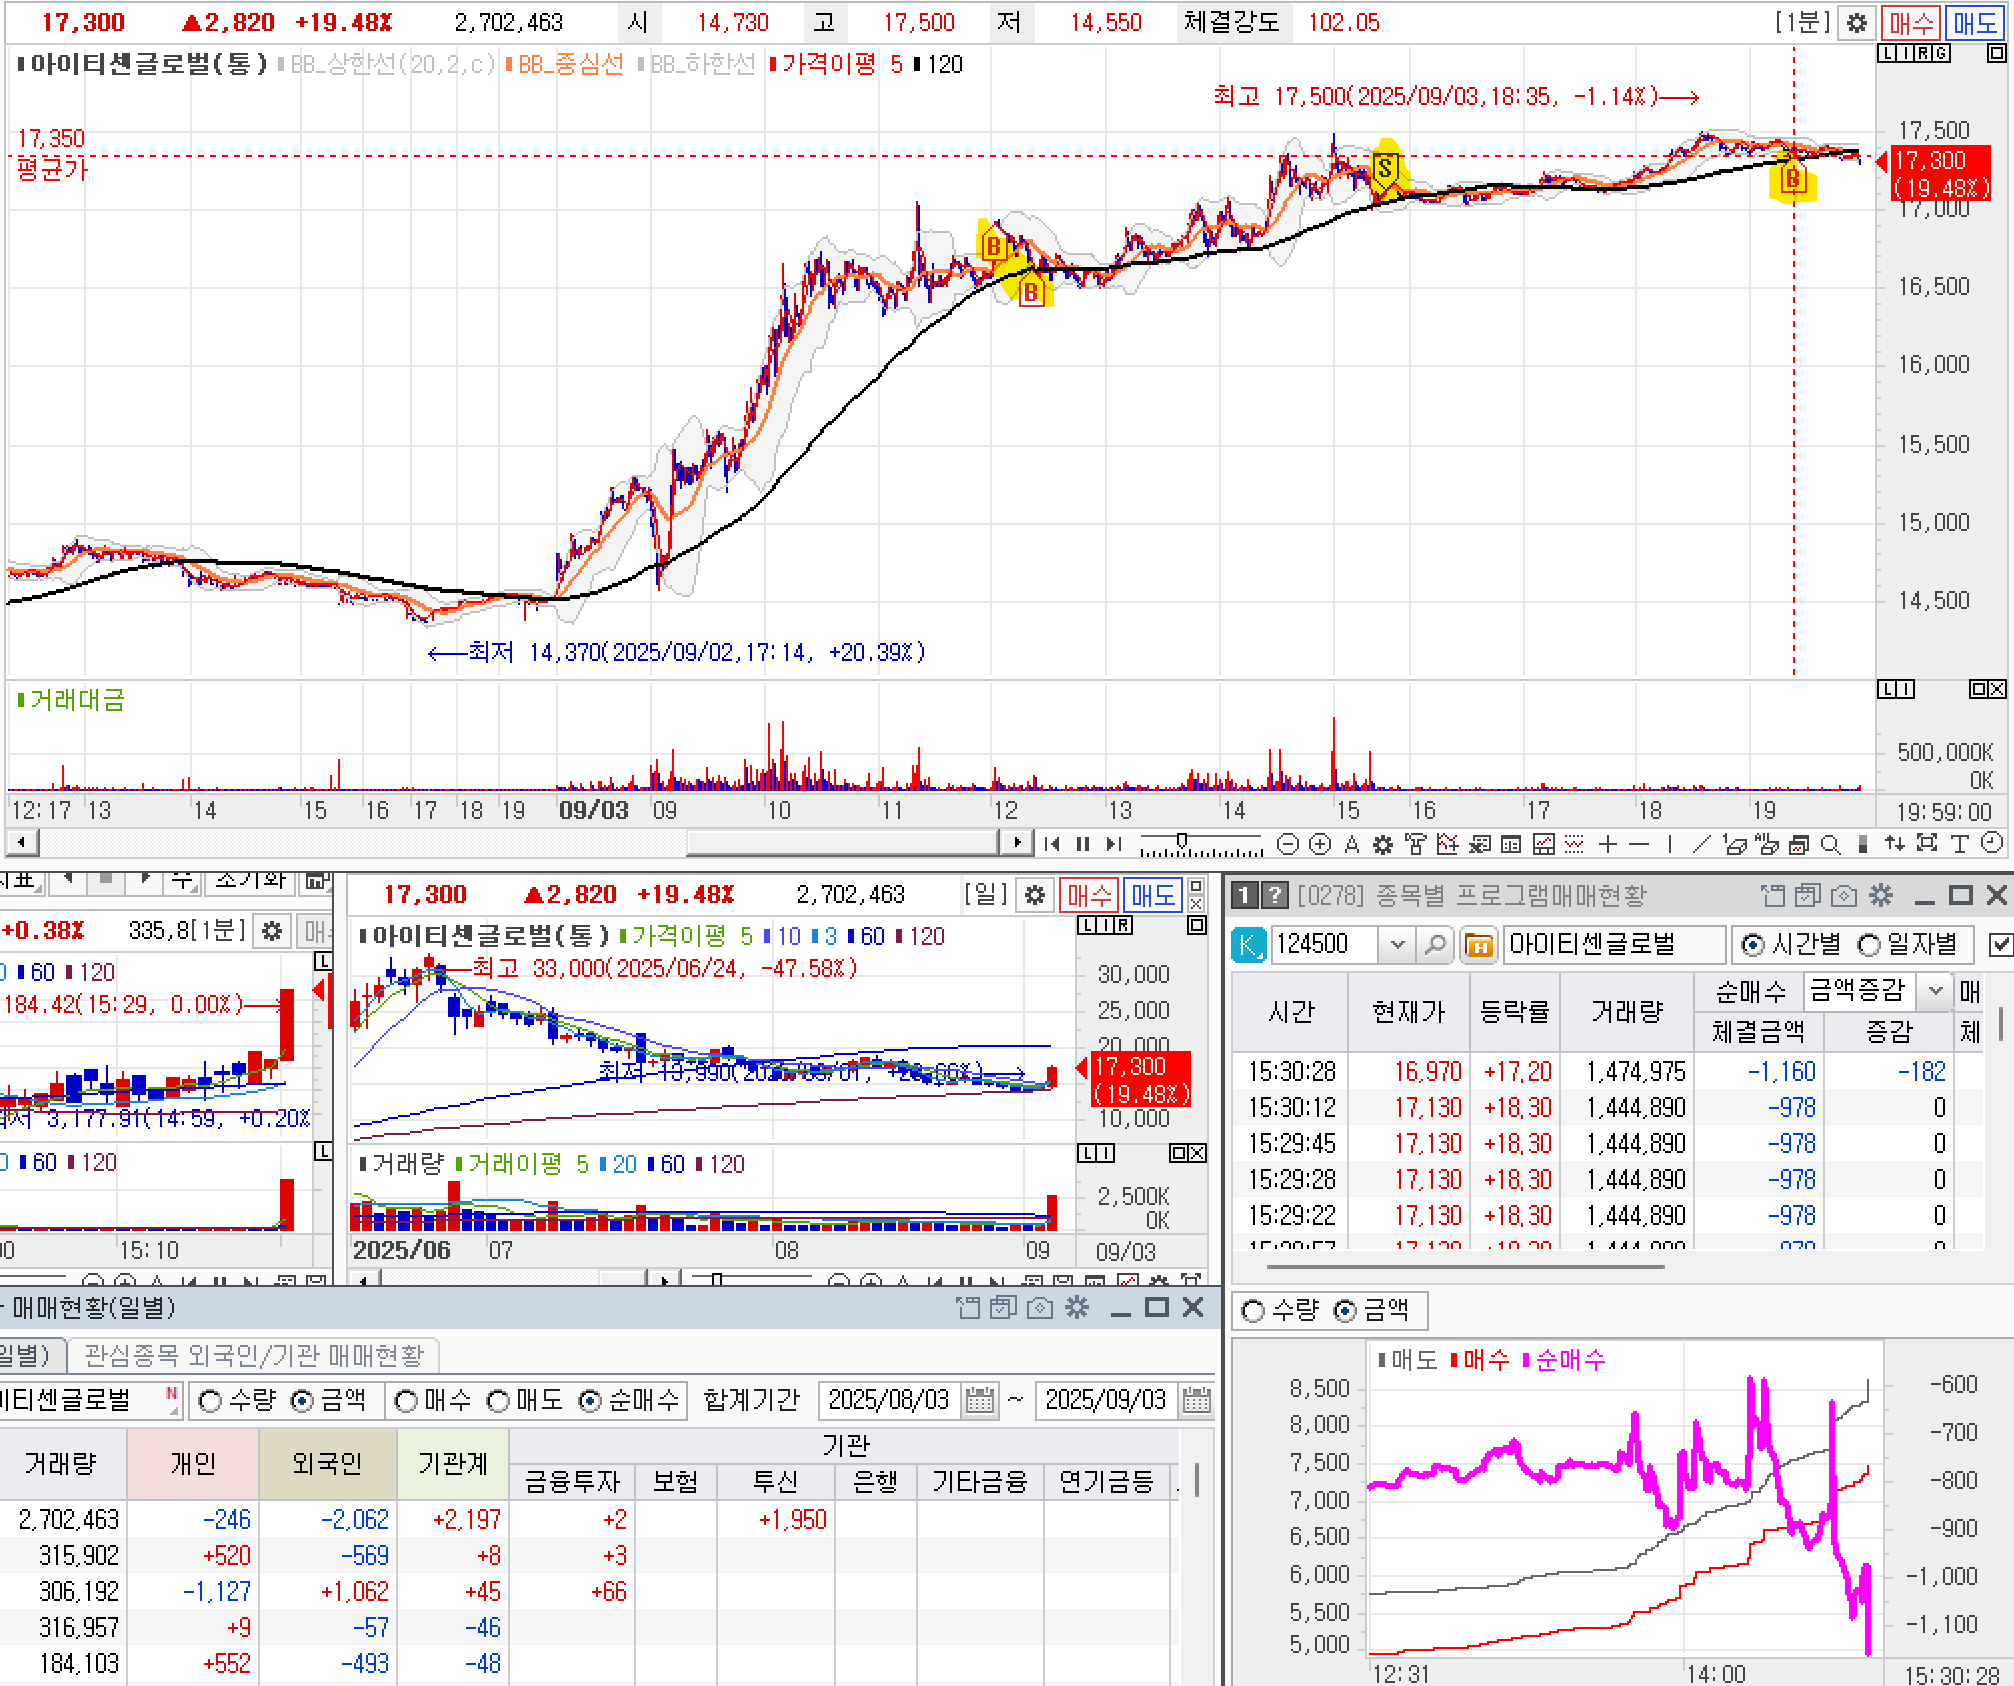Image resolution: width=2014 pixels, height=1686 pixels.
Task: Choose the 매도 radio in daily trading panel
Action: 498,1401
